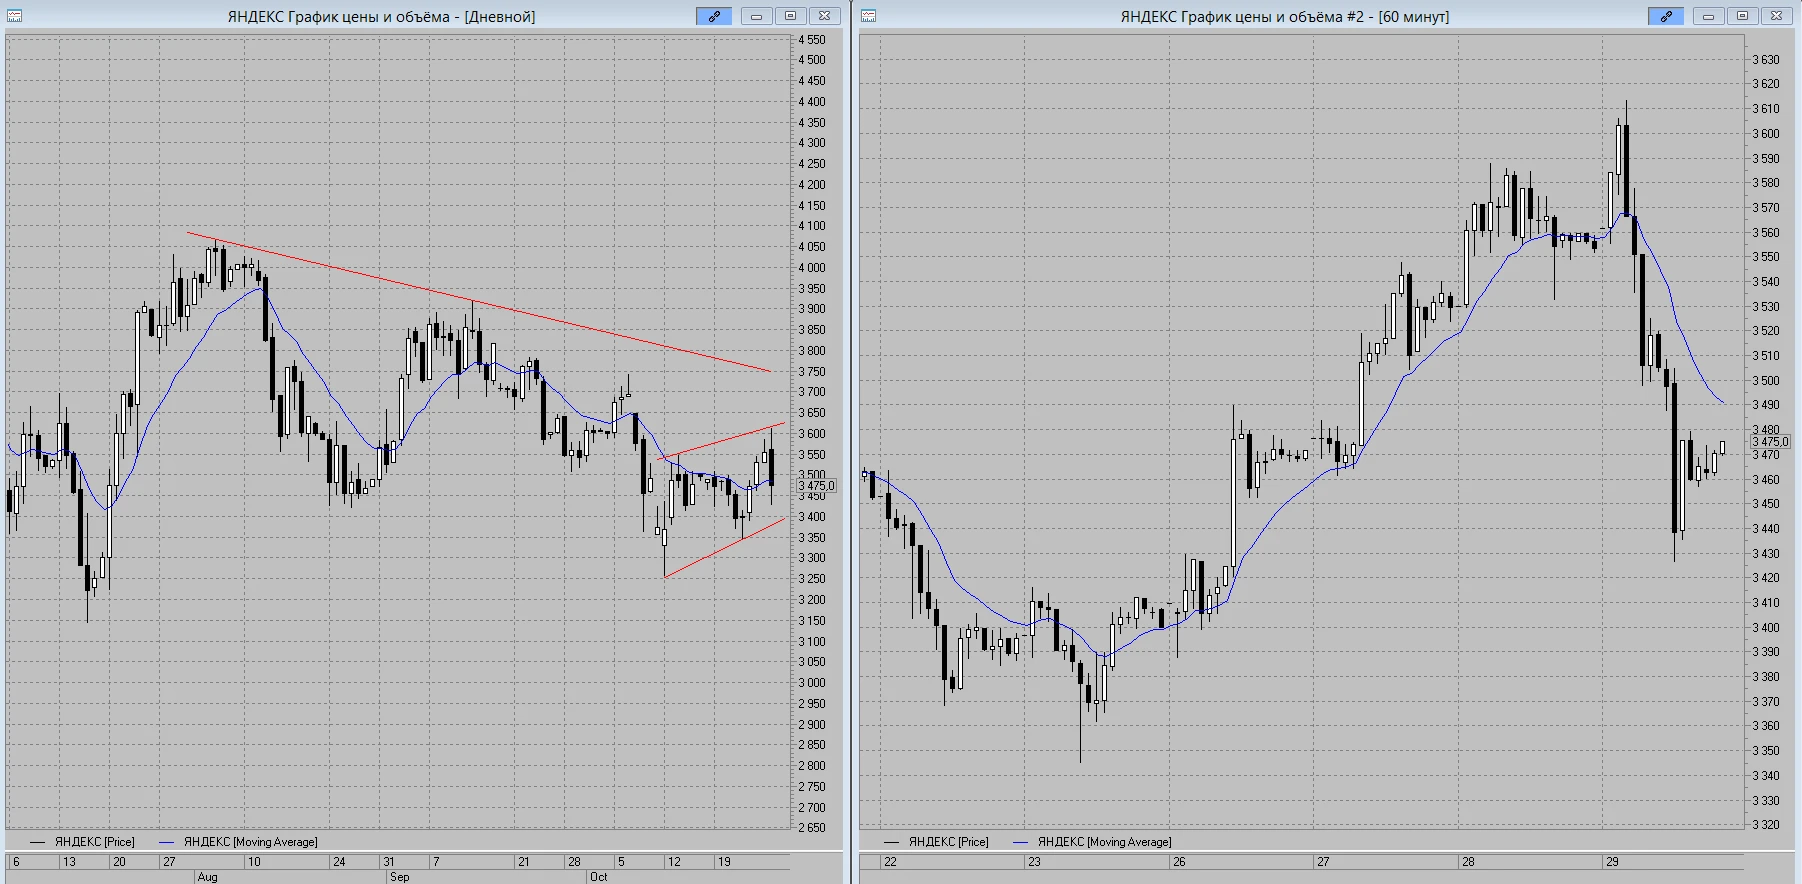
Task: Click date label 22 on 60-minute chart axis
Action: pyautogui.click(x=890, y=862)
